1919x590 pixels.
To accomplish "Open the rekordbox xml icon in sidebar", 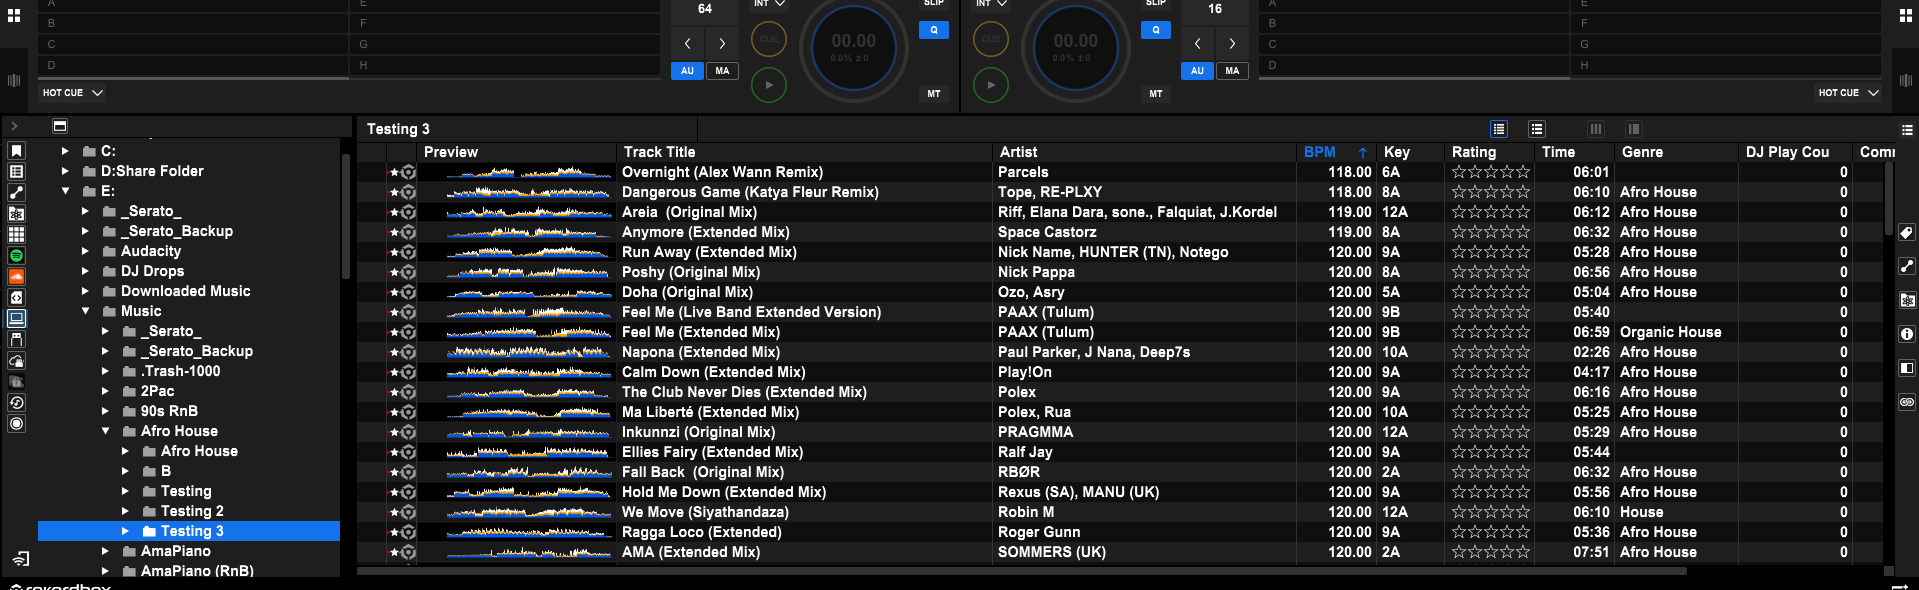I will click(x=16, y=298).
